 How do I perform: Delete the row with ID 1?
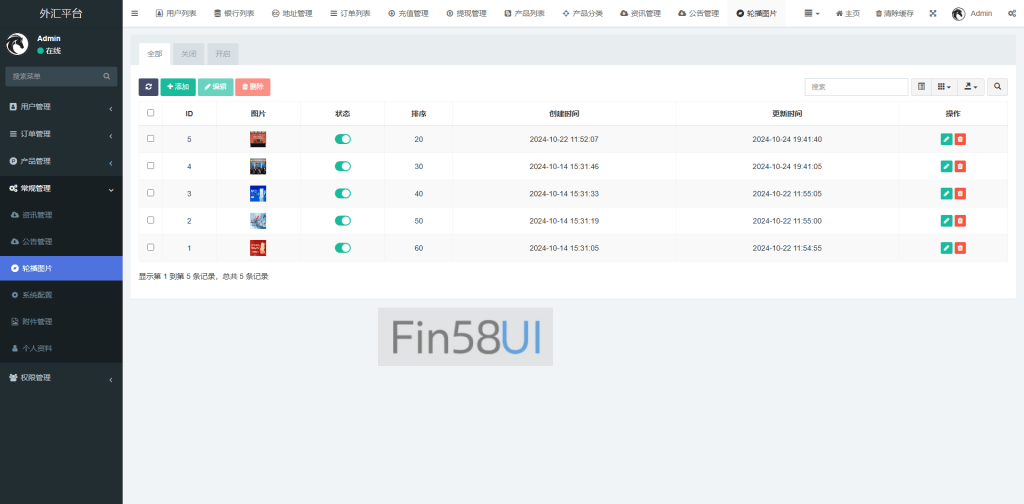click(x=960, y=248)
